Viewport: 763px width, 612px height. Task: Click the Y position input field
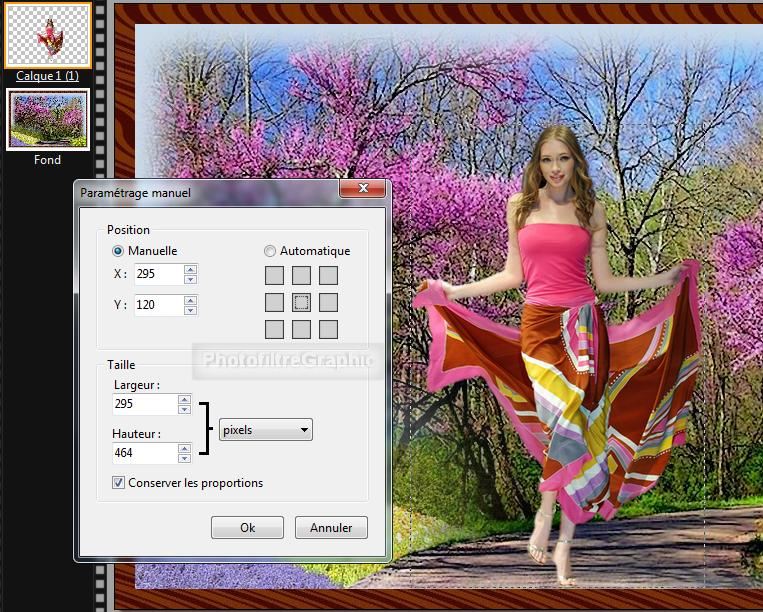click(159, 305)
